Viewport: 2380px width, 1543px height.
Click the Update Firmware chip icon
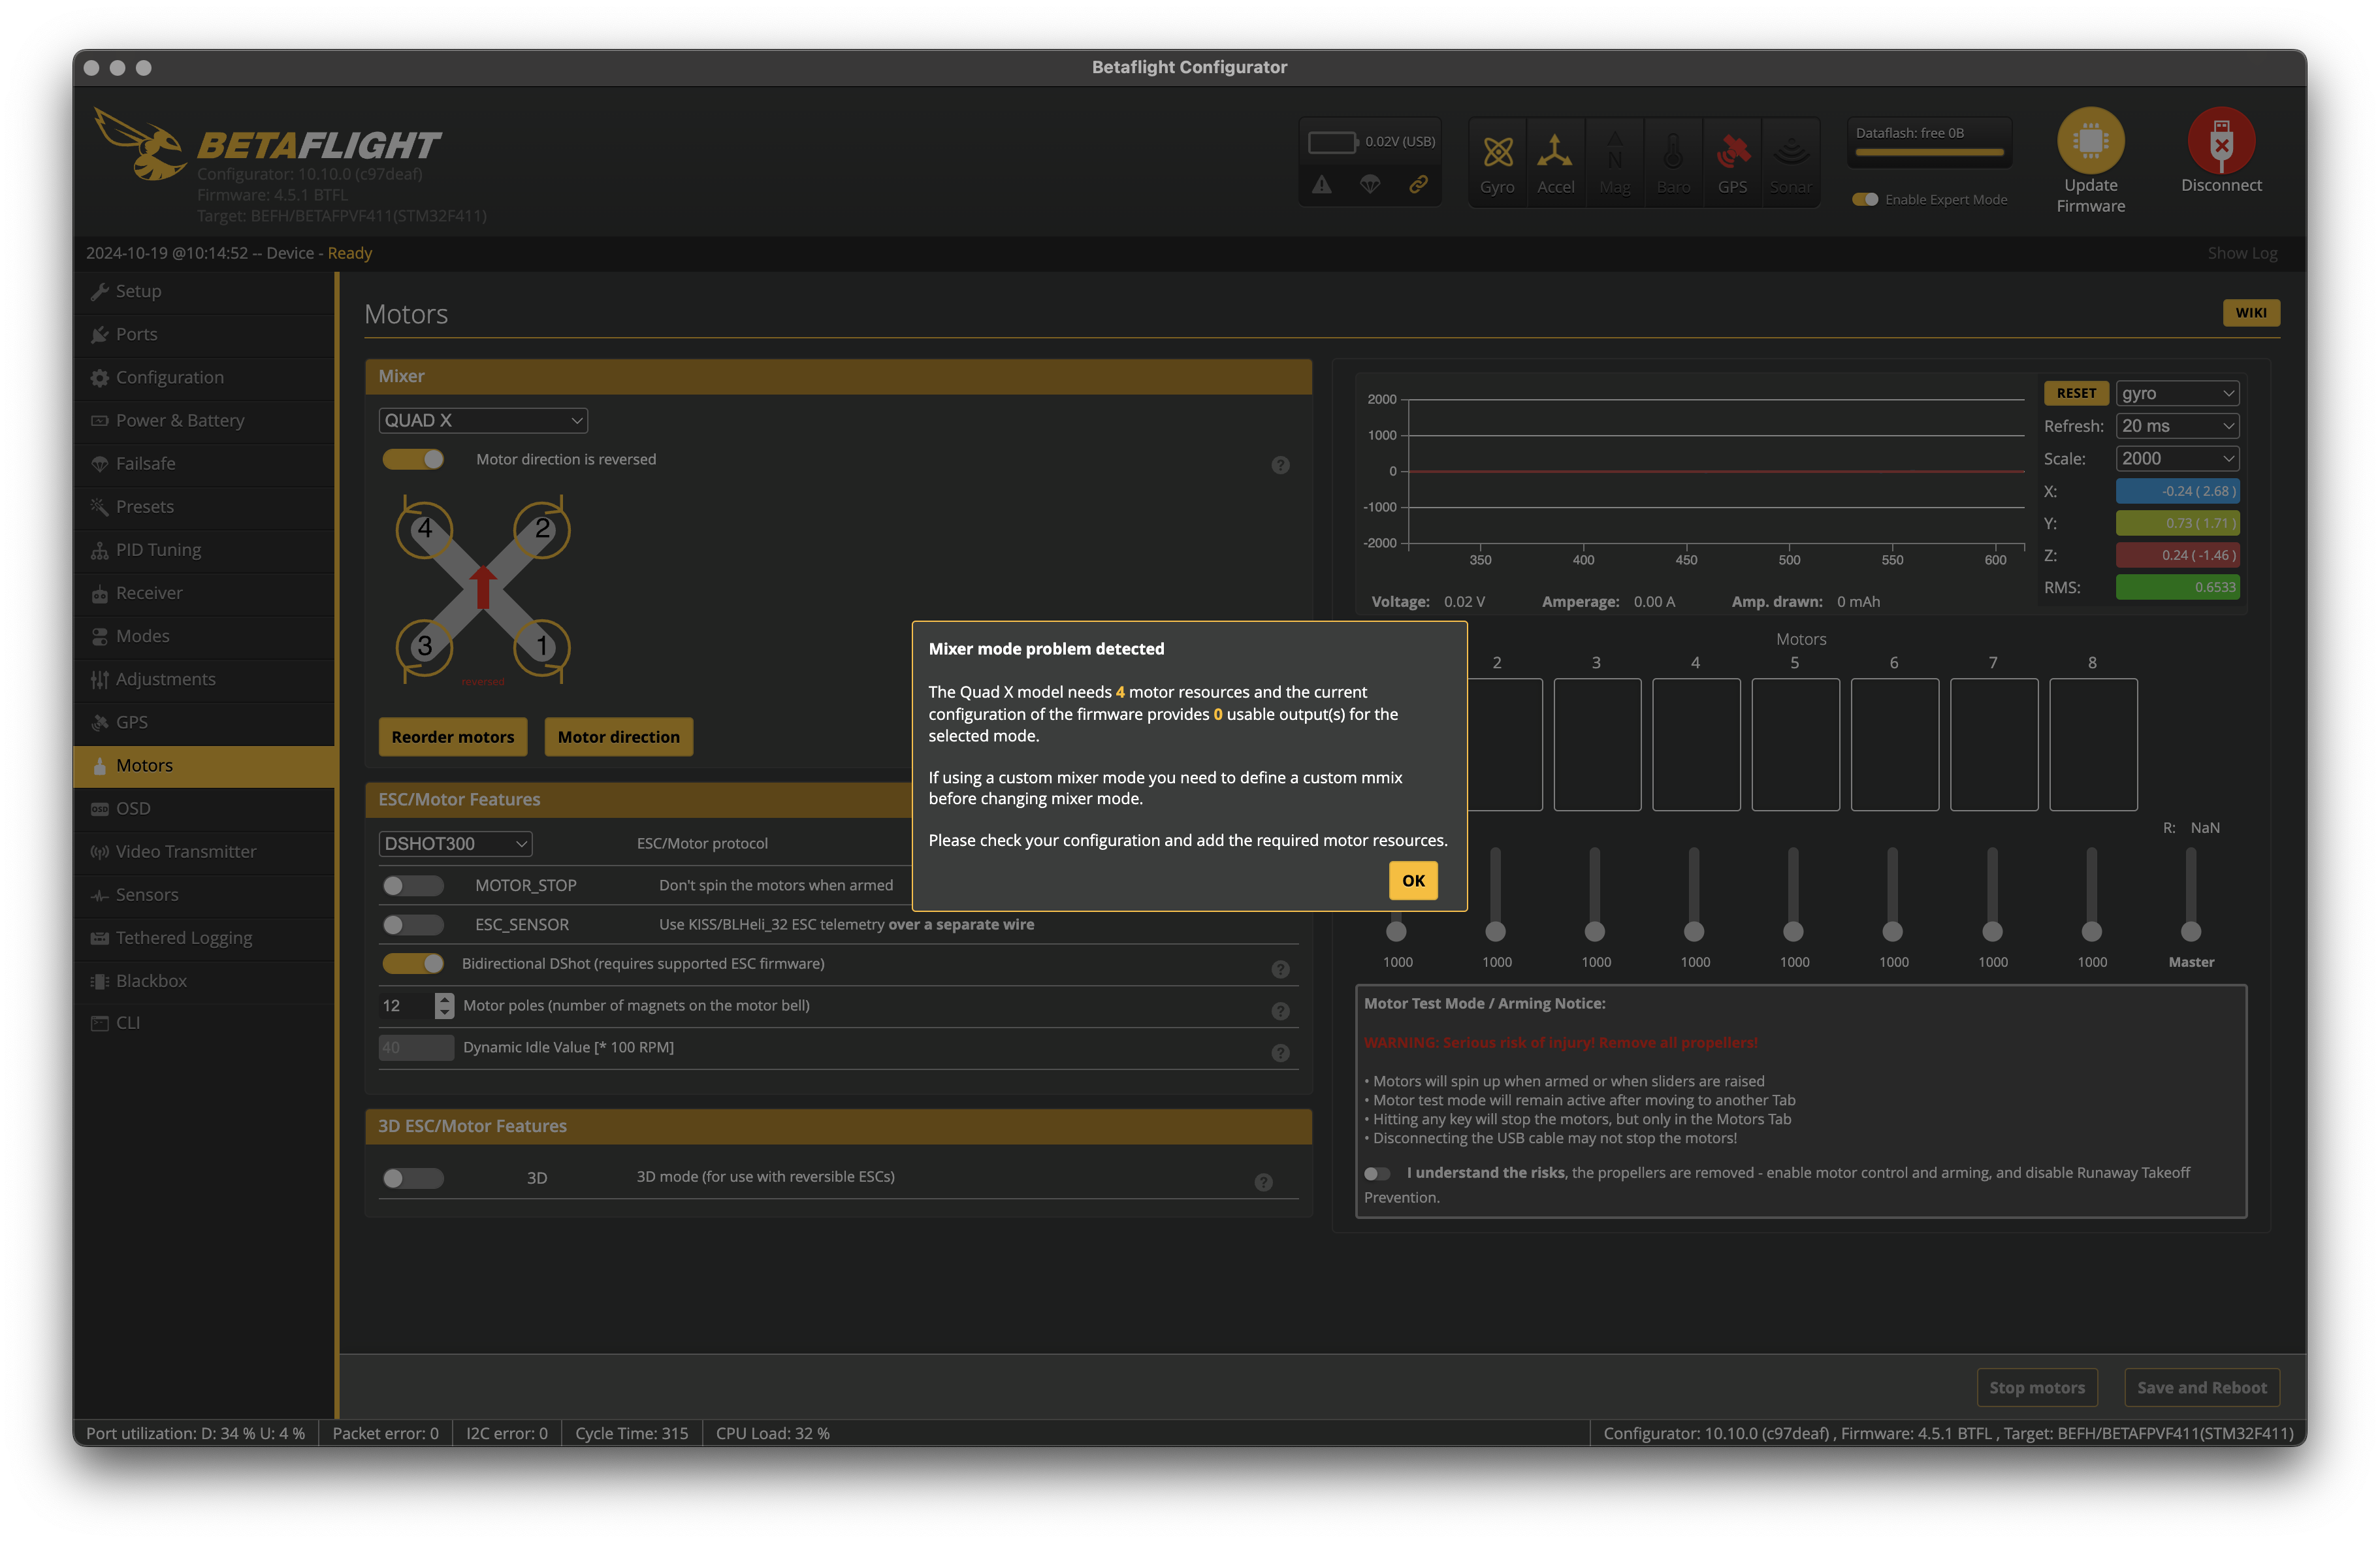click(2091, 140)
